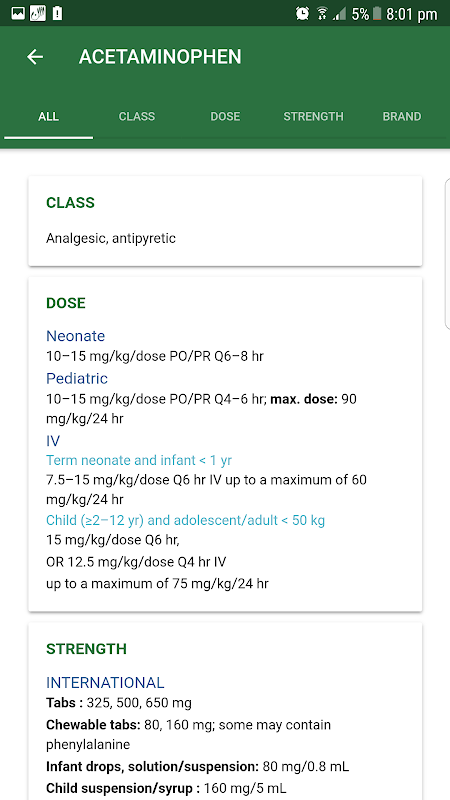Open the DOSE tab
The height and width of the screenshot is (800, 450).
225,116
